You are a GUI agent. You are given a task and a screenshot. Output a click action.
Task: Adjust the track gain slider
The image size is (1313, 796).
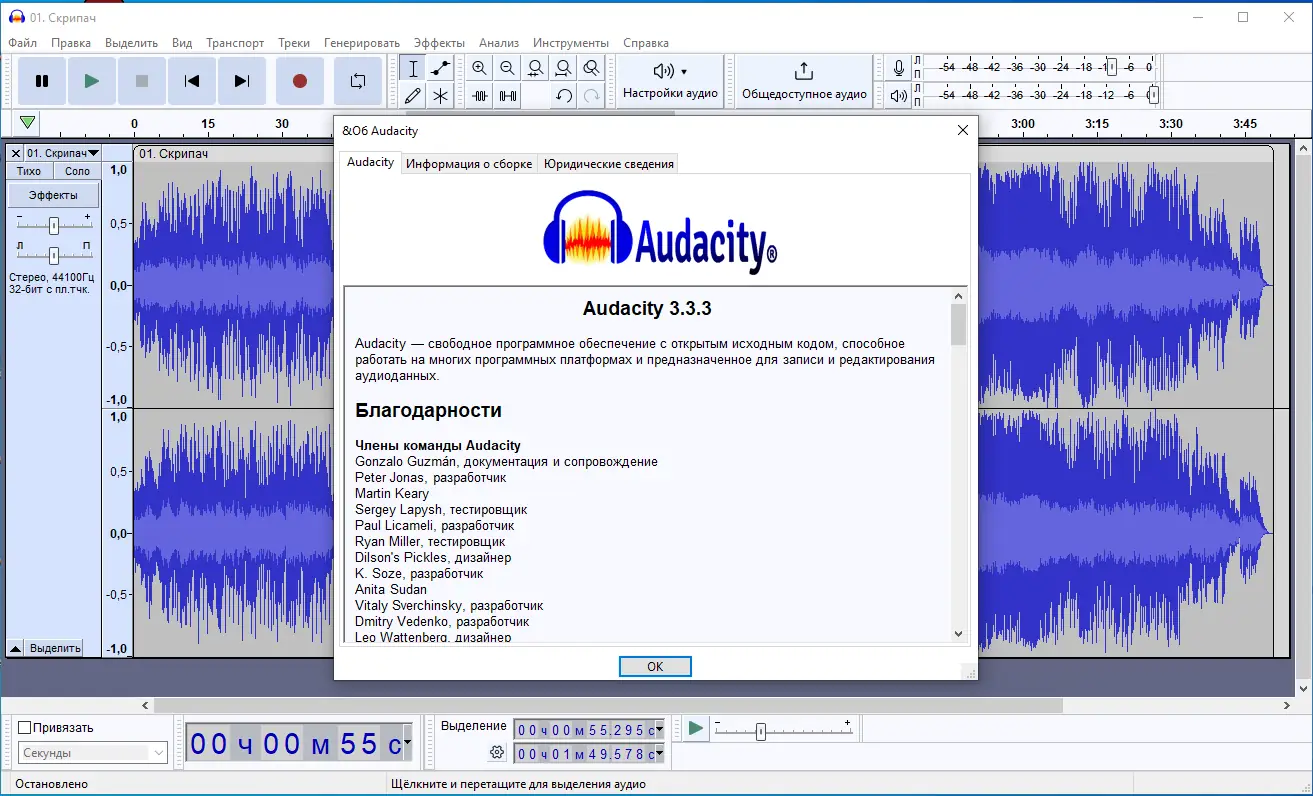pos(54,225)
